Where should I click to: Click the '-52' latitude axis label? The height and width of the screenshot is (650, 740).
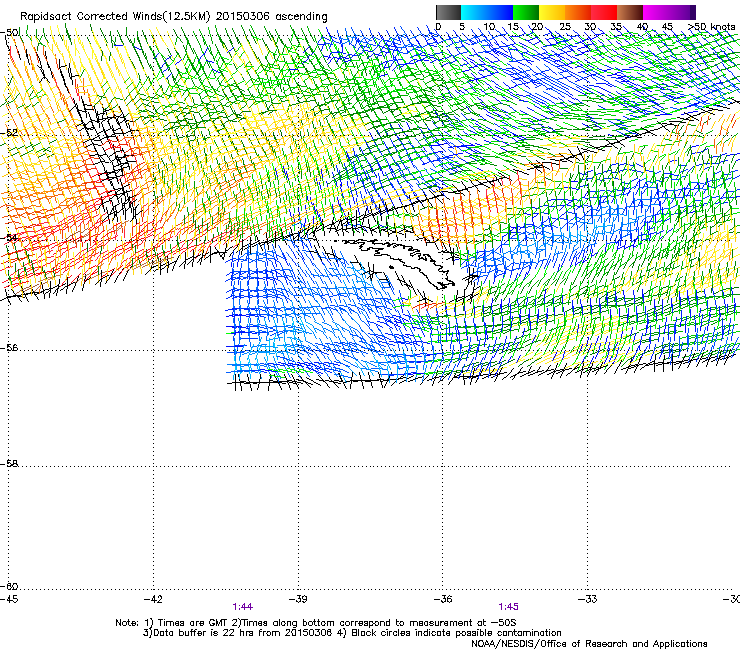click(9, 133)
